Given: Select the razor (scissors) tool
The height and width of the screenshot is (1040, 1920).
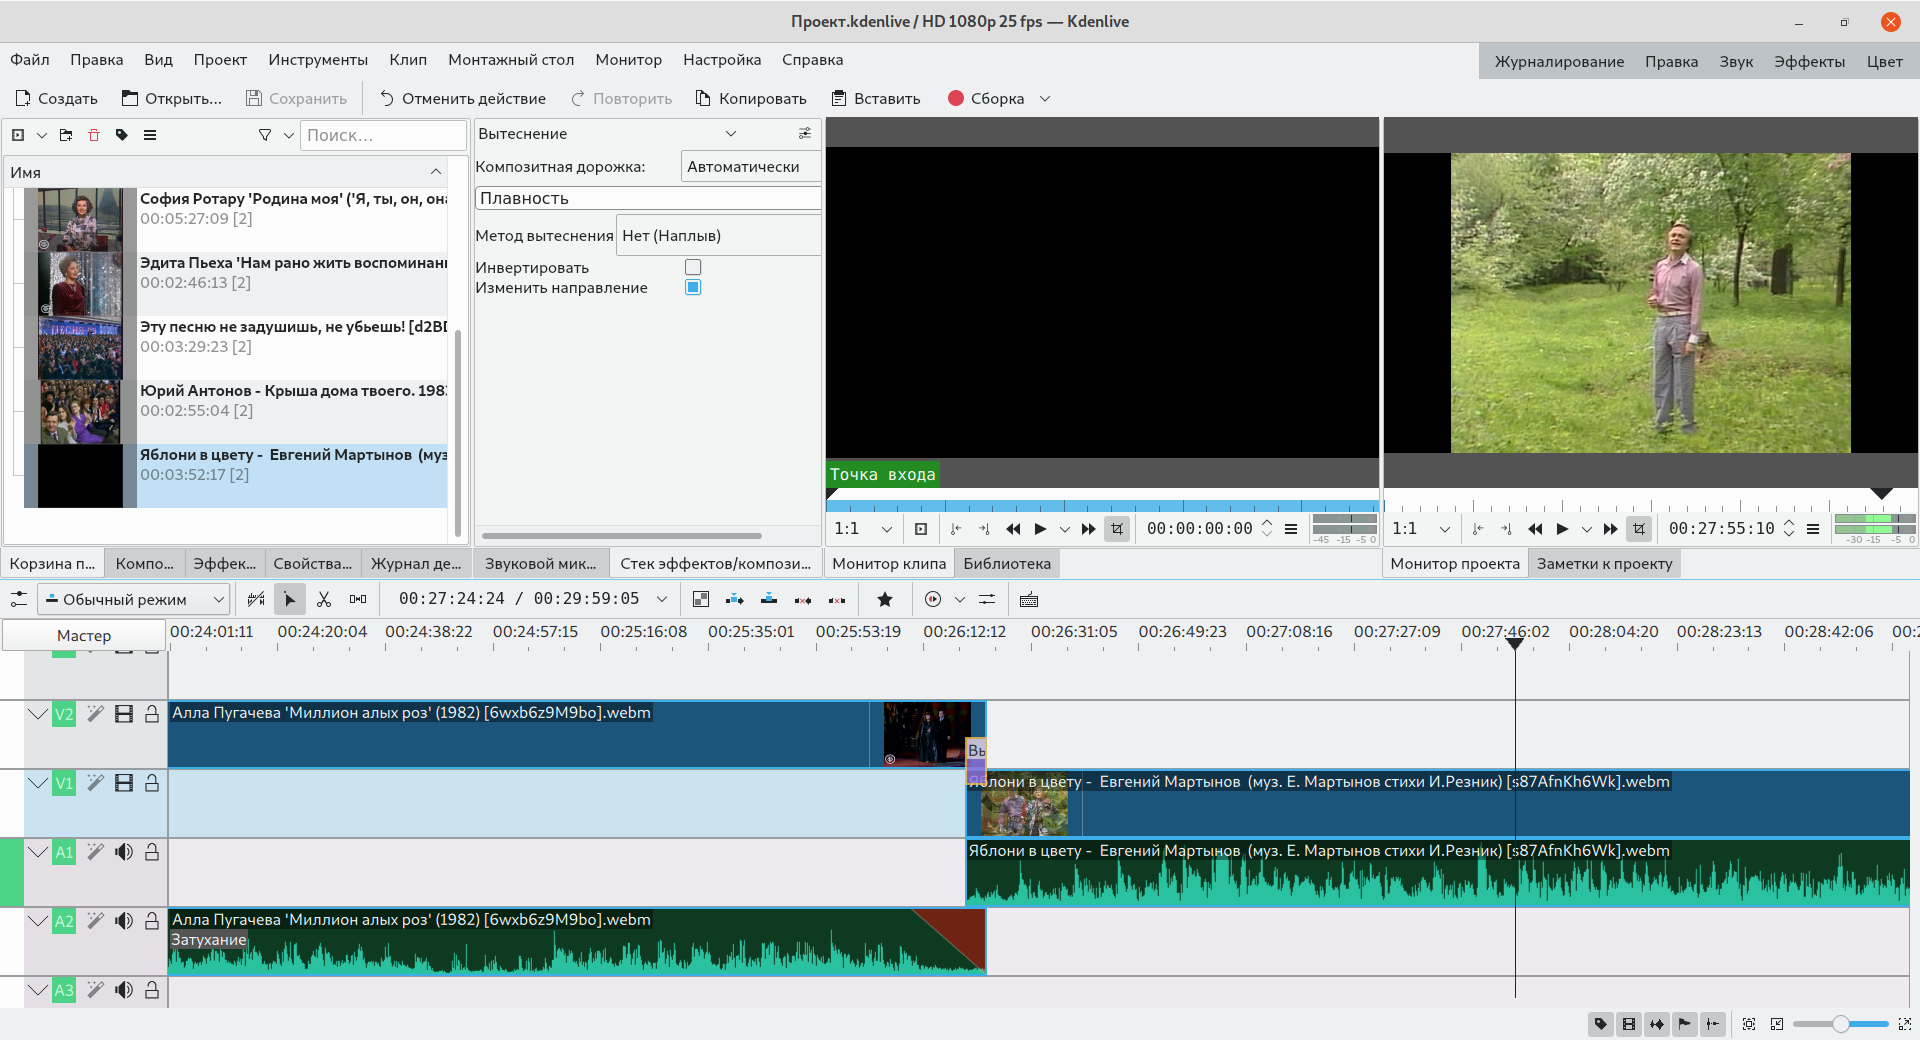Looking at the screenshot, I should coord(323,599).
